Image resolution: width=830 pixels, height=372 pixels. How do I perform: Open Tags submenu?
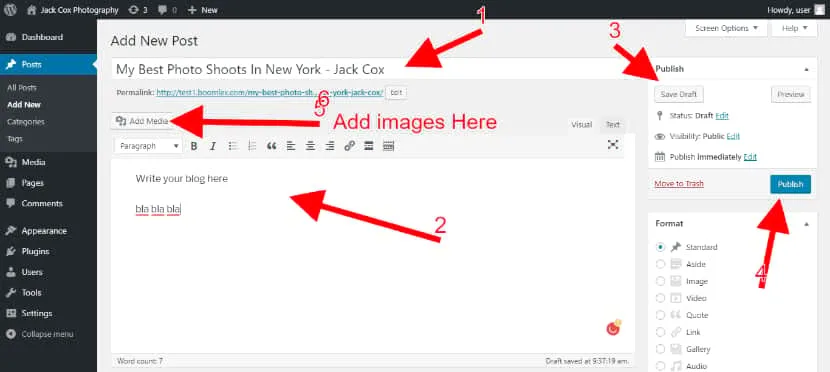pyautogui.click(x=15, y=139)
